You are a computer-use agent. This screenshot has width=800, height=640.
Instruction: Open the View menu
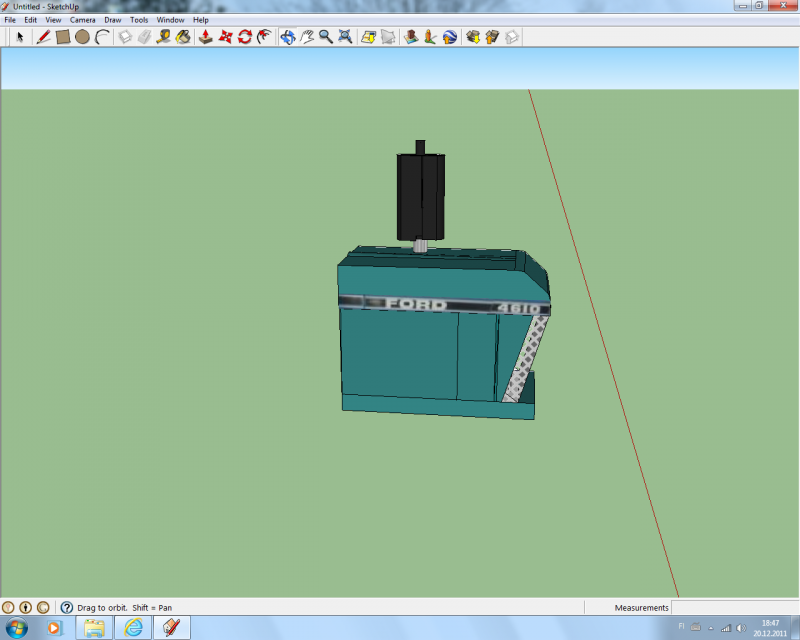(x=53, y=20)
